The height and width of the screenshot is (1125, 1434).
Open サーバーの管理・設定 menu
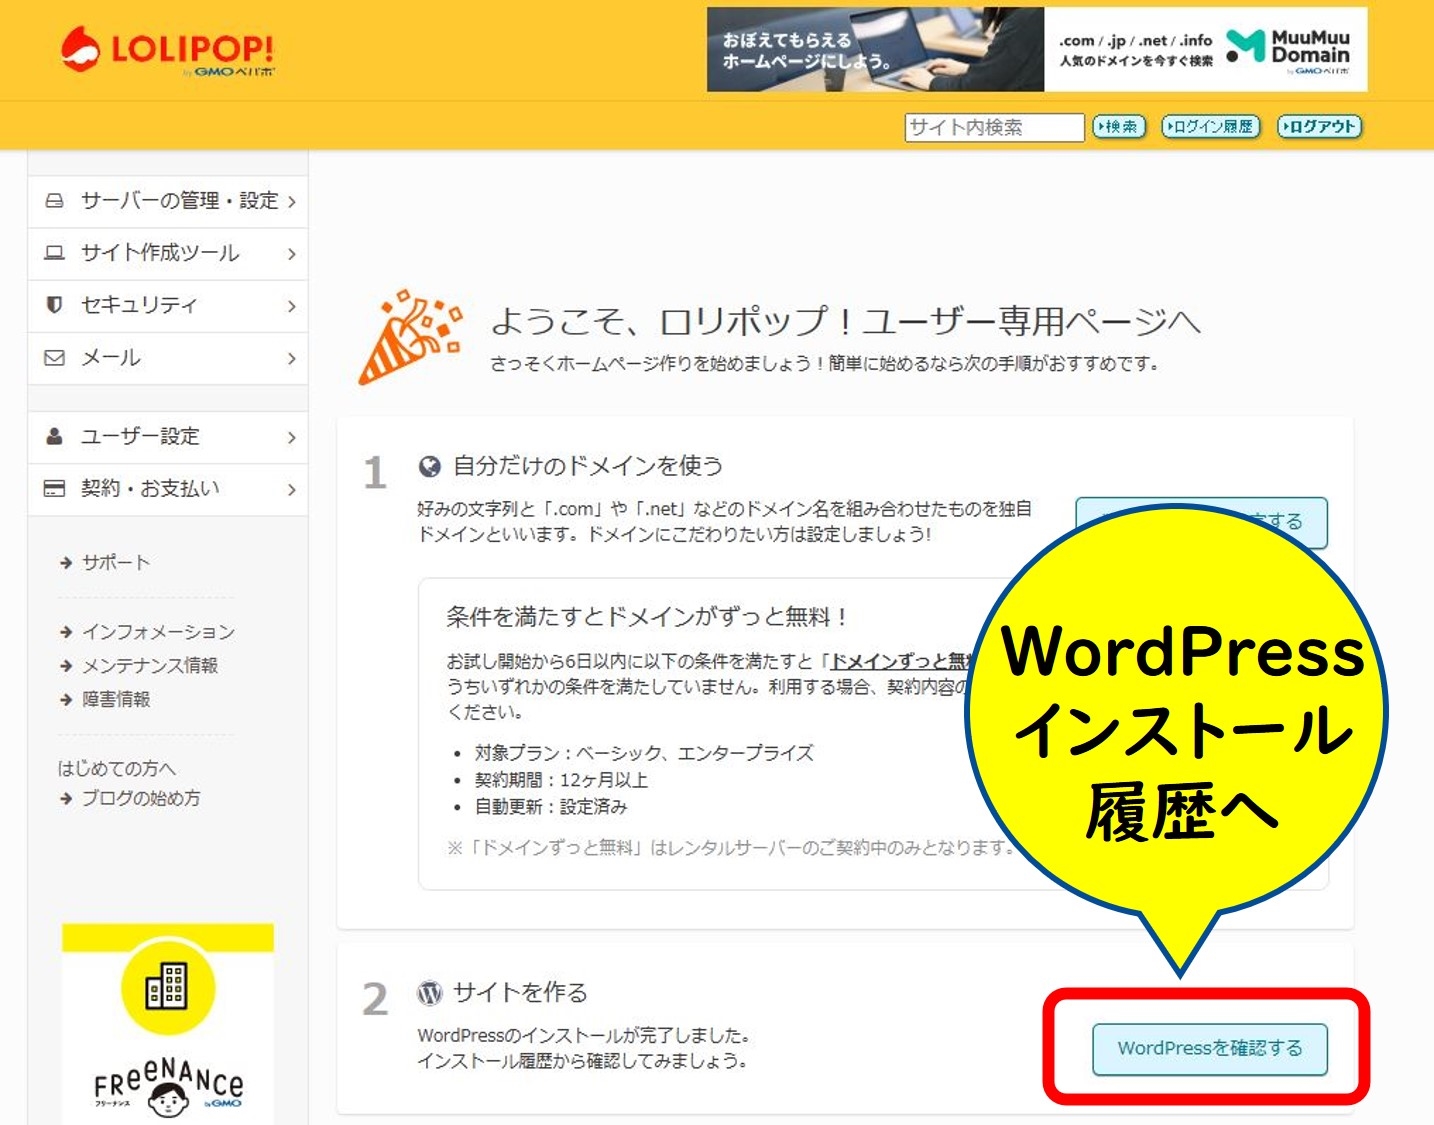tap(168, 201)
